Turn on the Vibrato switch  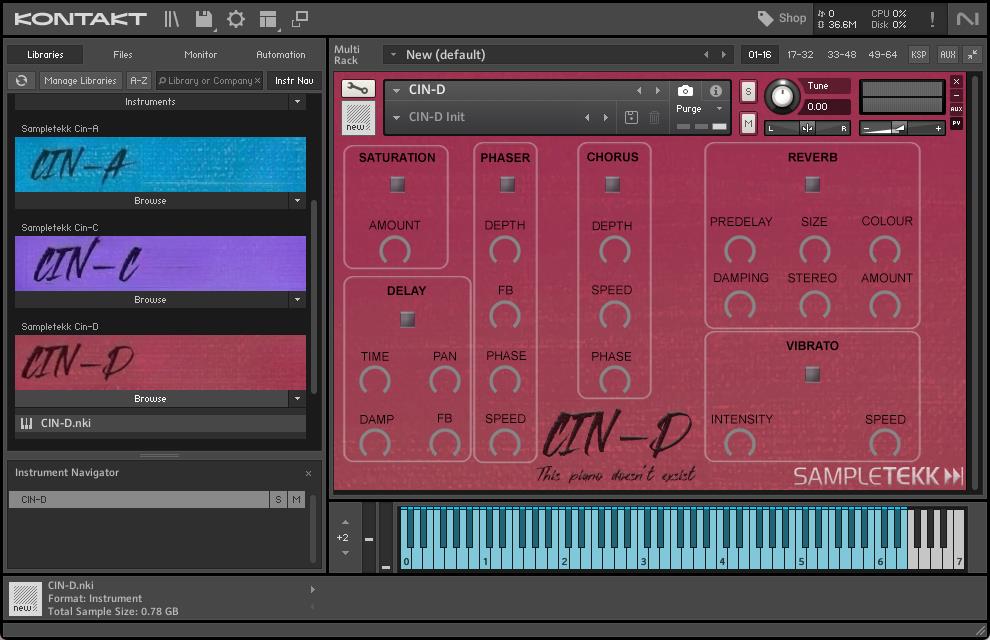pos(812,374)
